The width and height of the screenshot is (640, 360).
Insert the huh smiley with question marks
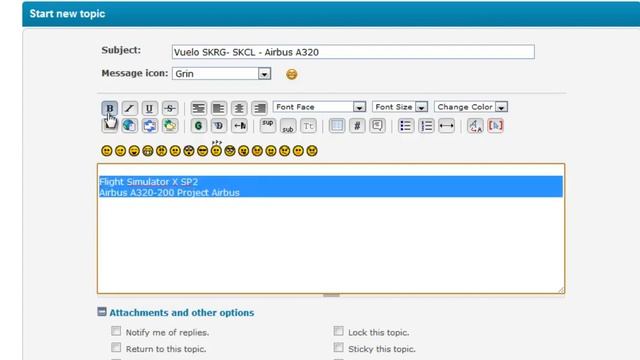pos(216,149)
